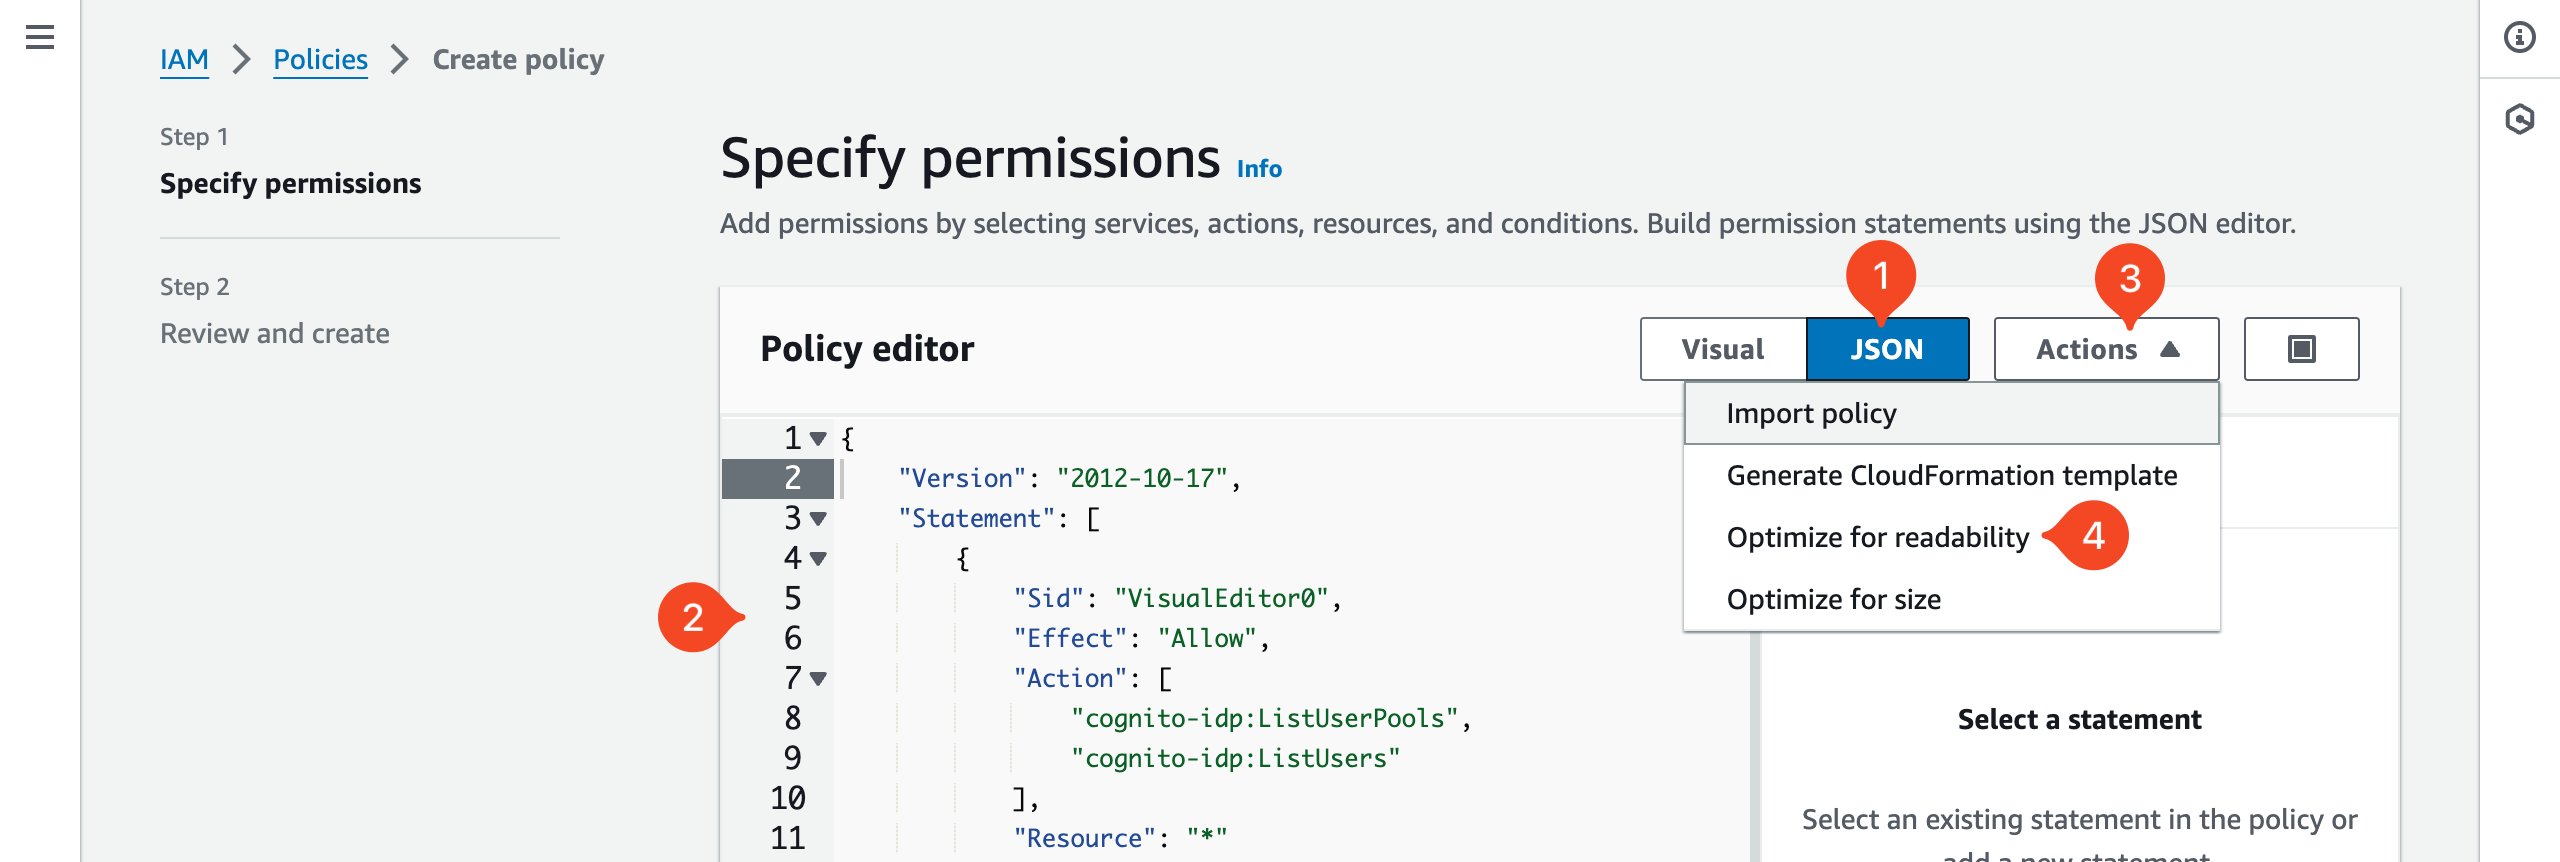
Task: Go to the IAM breadcrumb link
Action: pos(184,60)
